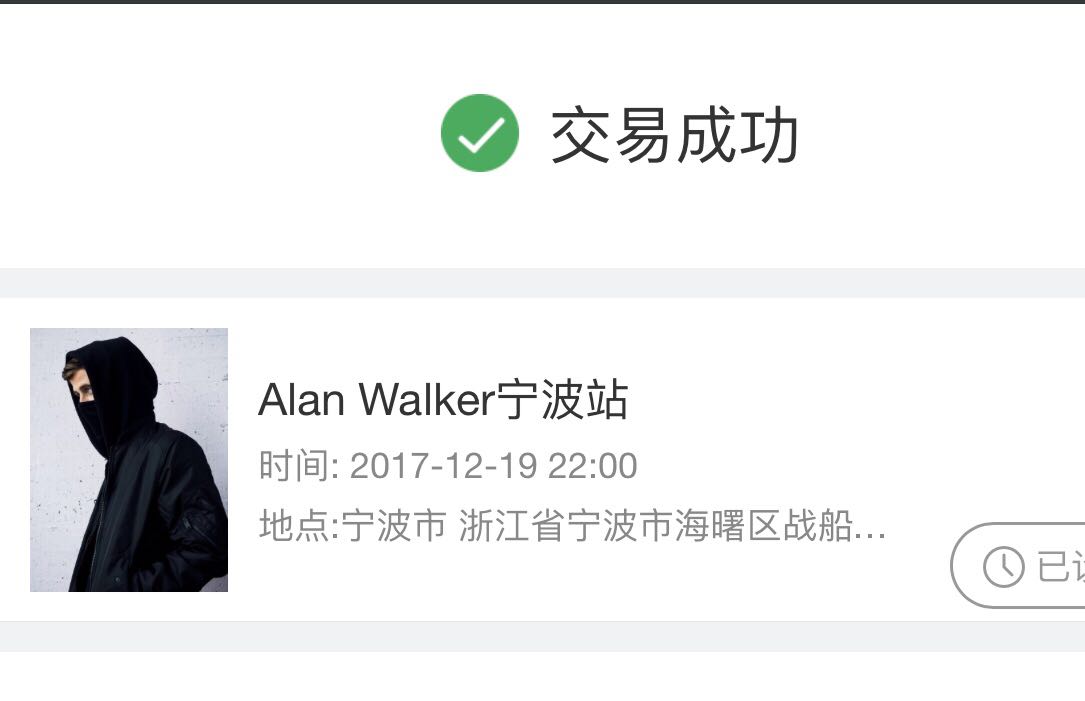Click the 22:00 start time value

pos(592,466)
